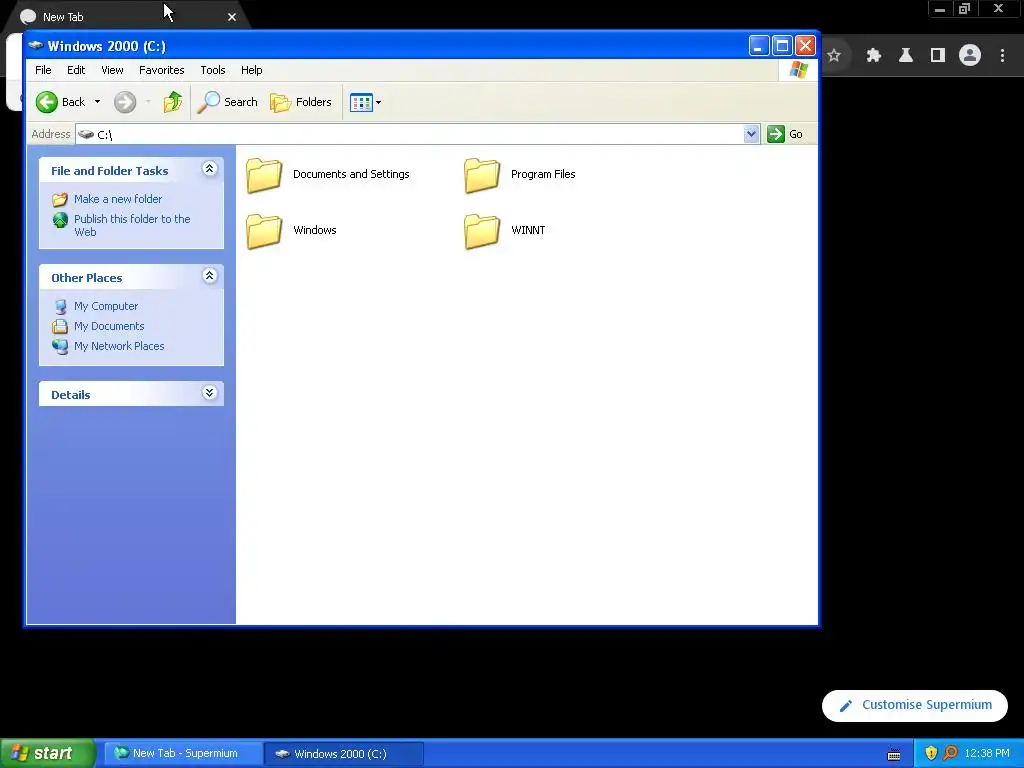Open the Views dropdown button
The width and height of the screenshot is (1024, 768).
[x=365, y=103]
